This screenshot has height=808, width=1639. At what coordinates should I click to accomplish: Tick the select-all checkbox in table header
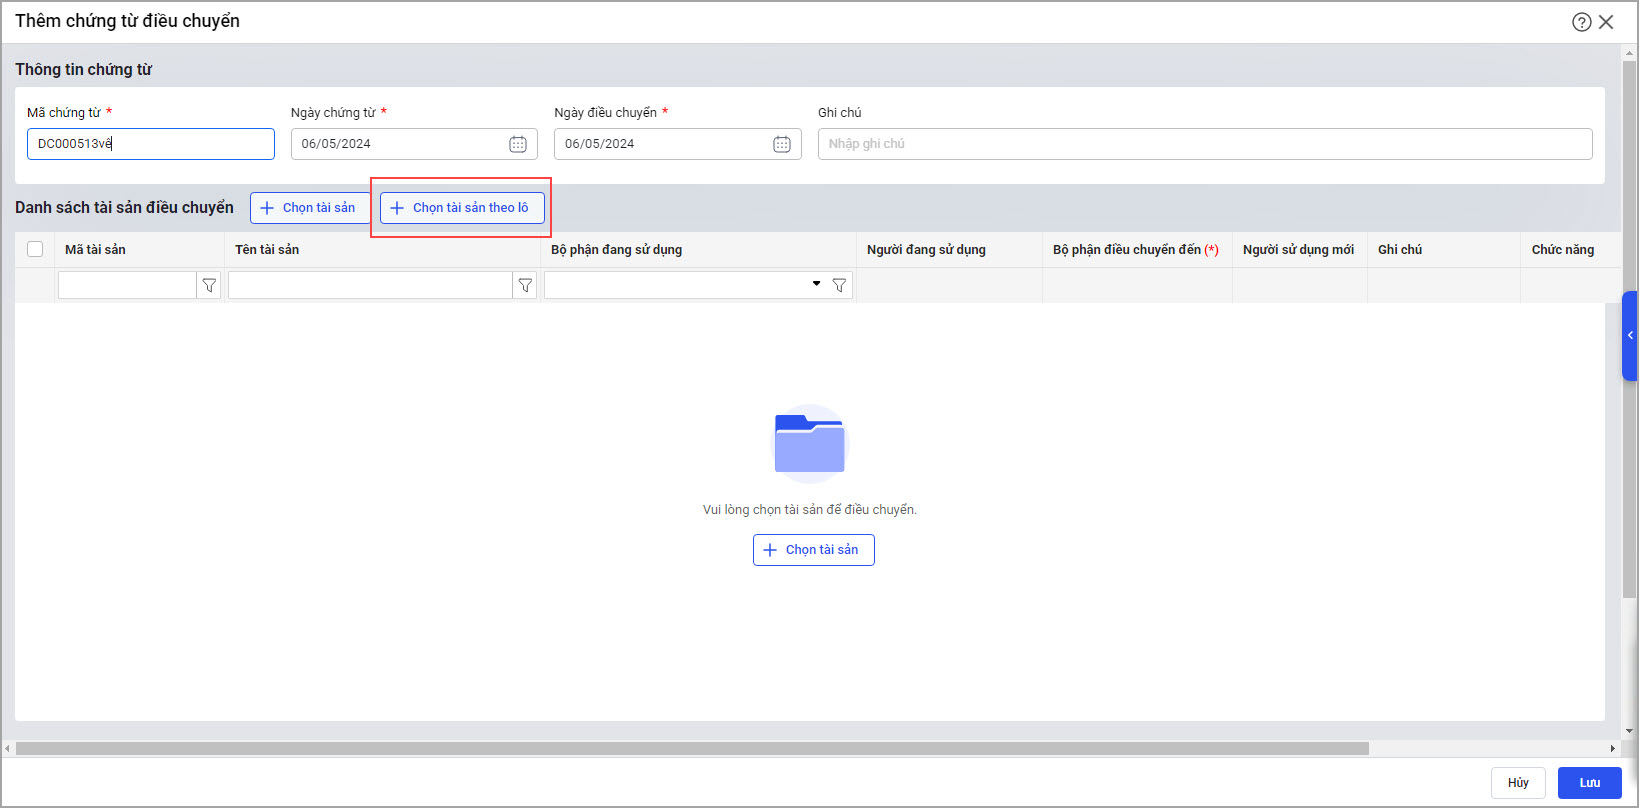(x=35, y=250)
